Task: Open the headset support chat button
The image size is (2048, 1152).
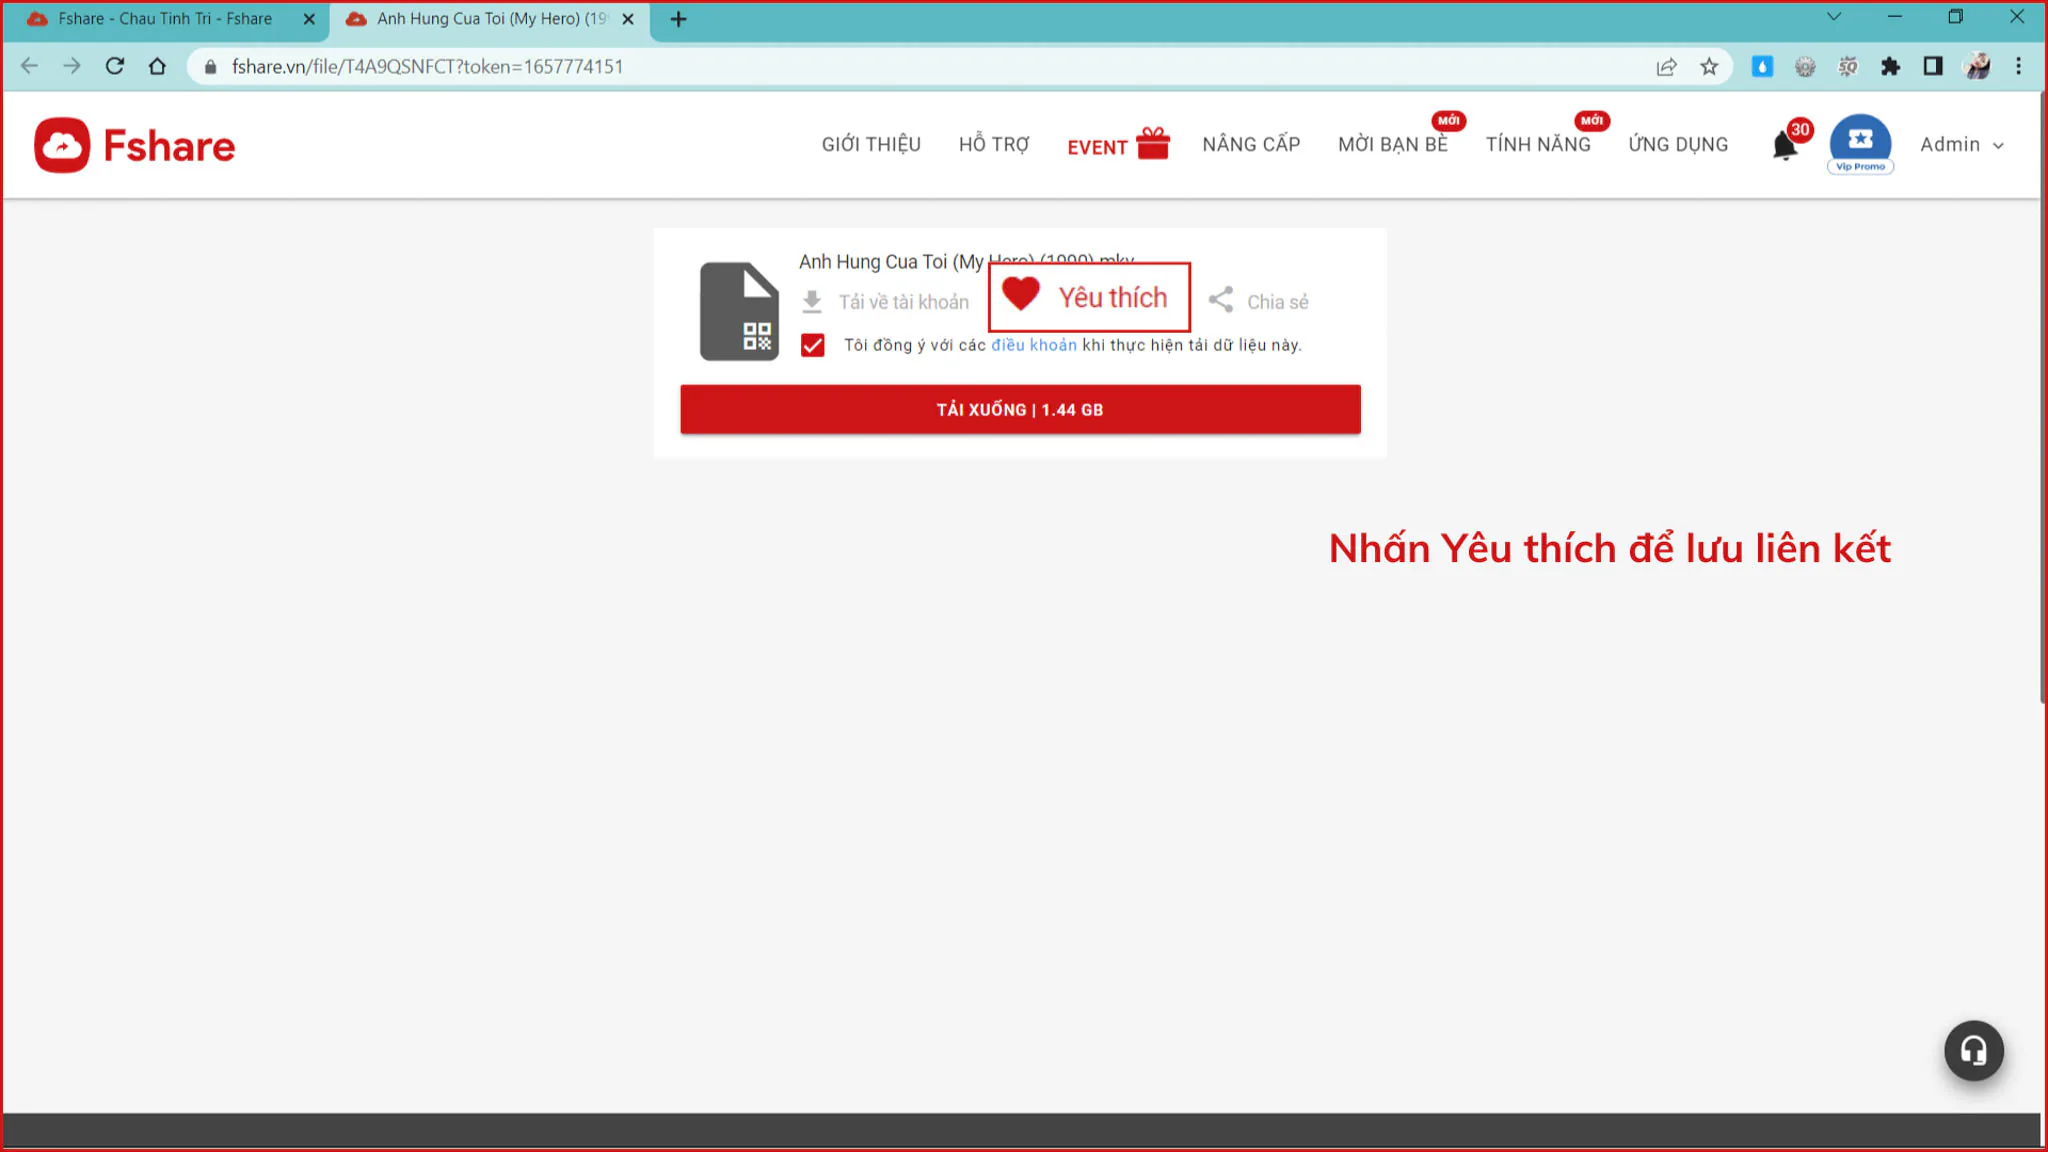Action: 1973,1050
